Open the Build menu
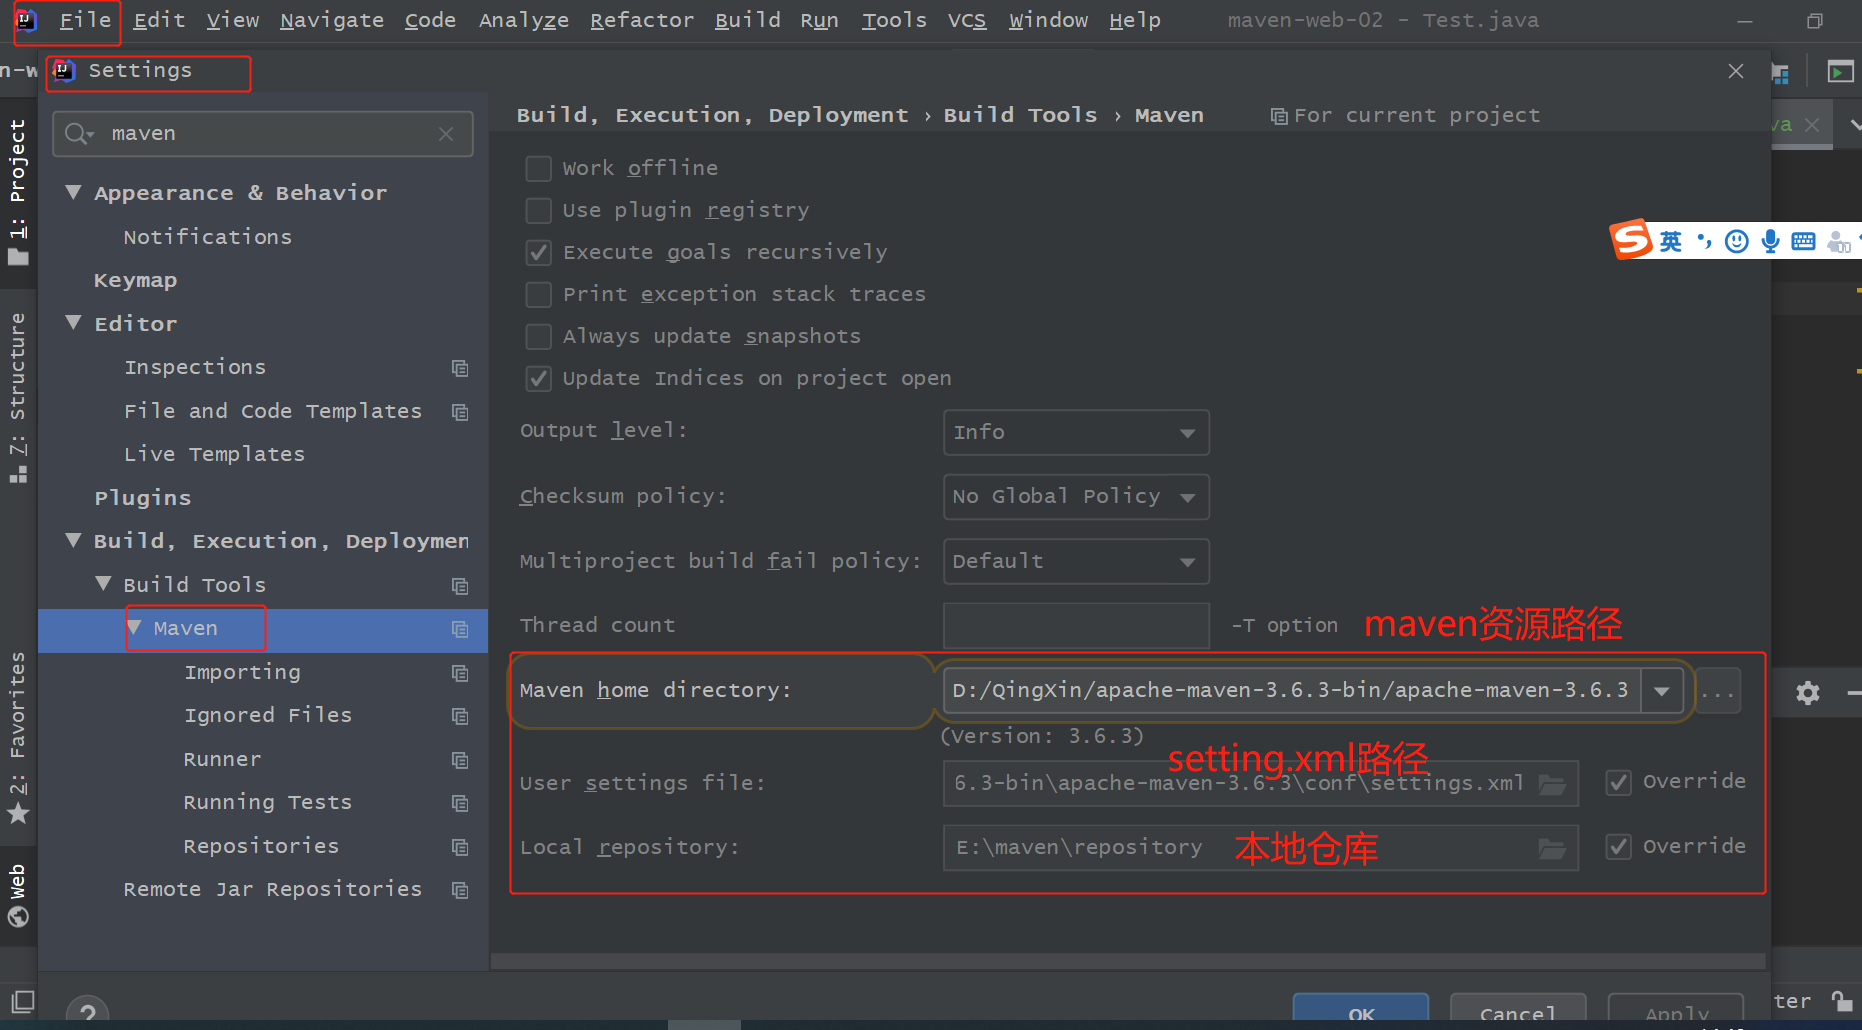The height and width of the screenshot is (1030, 1862). (x=747, y=20)
